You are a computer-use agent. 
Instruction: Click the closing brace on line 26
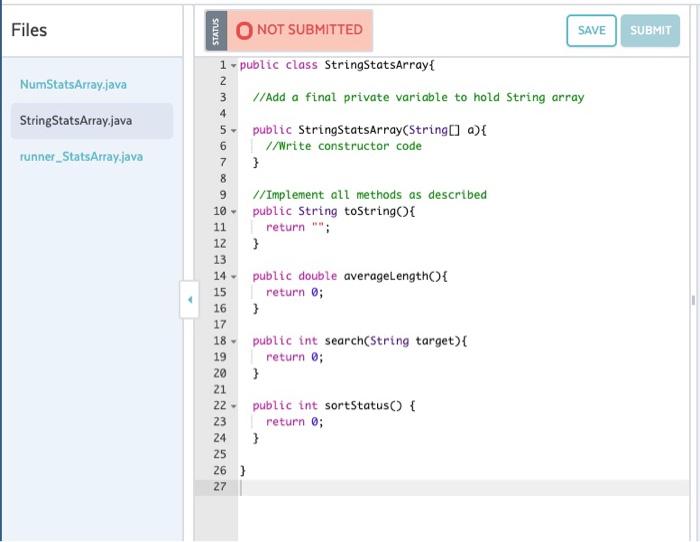pyautogui.click(x=243, y=471)
